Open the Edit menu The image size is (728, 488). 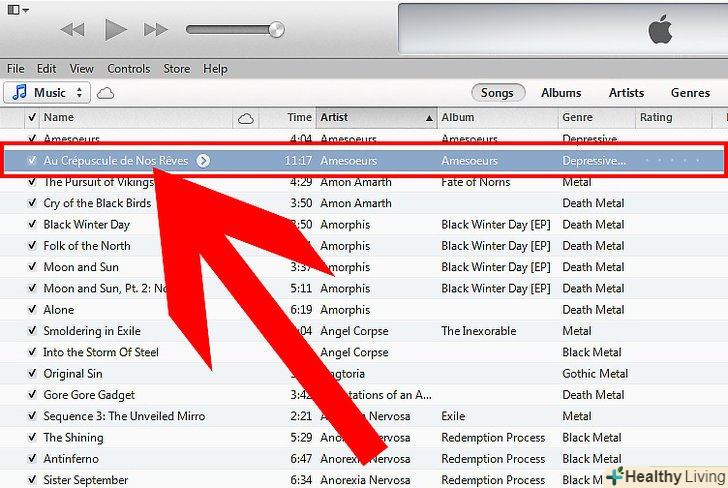click(x=46, y=69)
